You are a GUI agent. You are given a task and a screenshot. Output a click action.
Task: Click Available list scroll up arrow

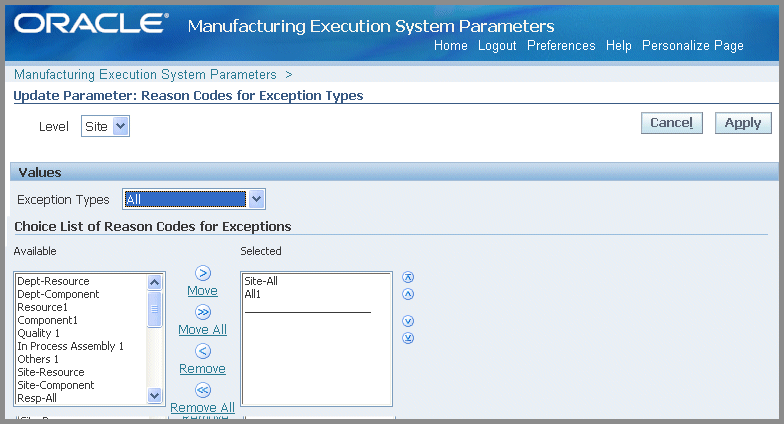[x=154, y=282]
